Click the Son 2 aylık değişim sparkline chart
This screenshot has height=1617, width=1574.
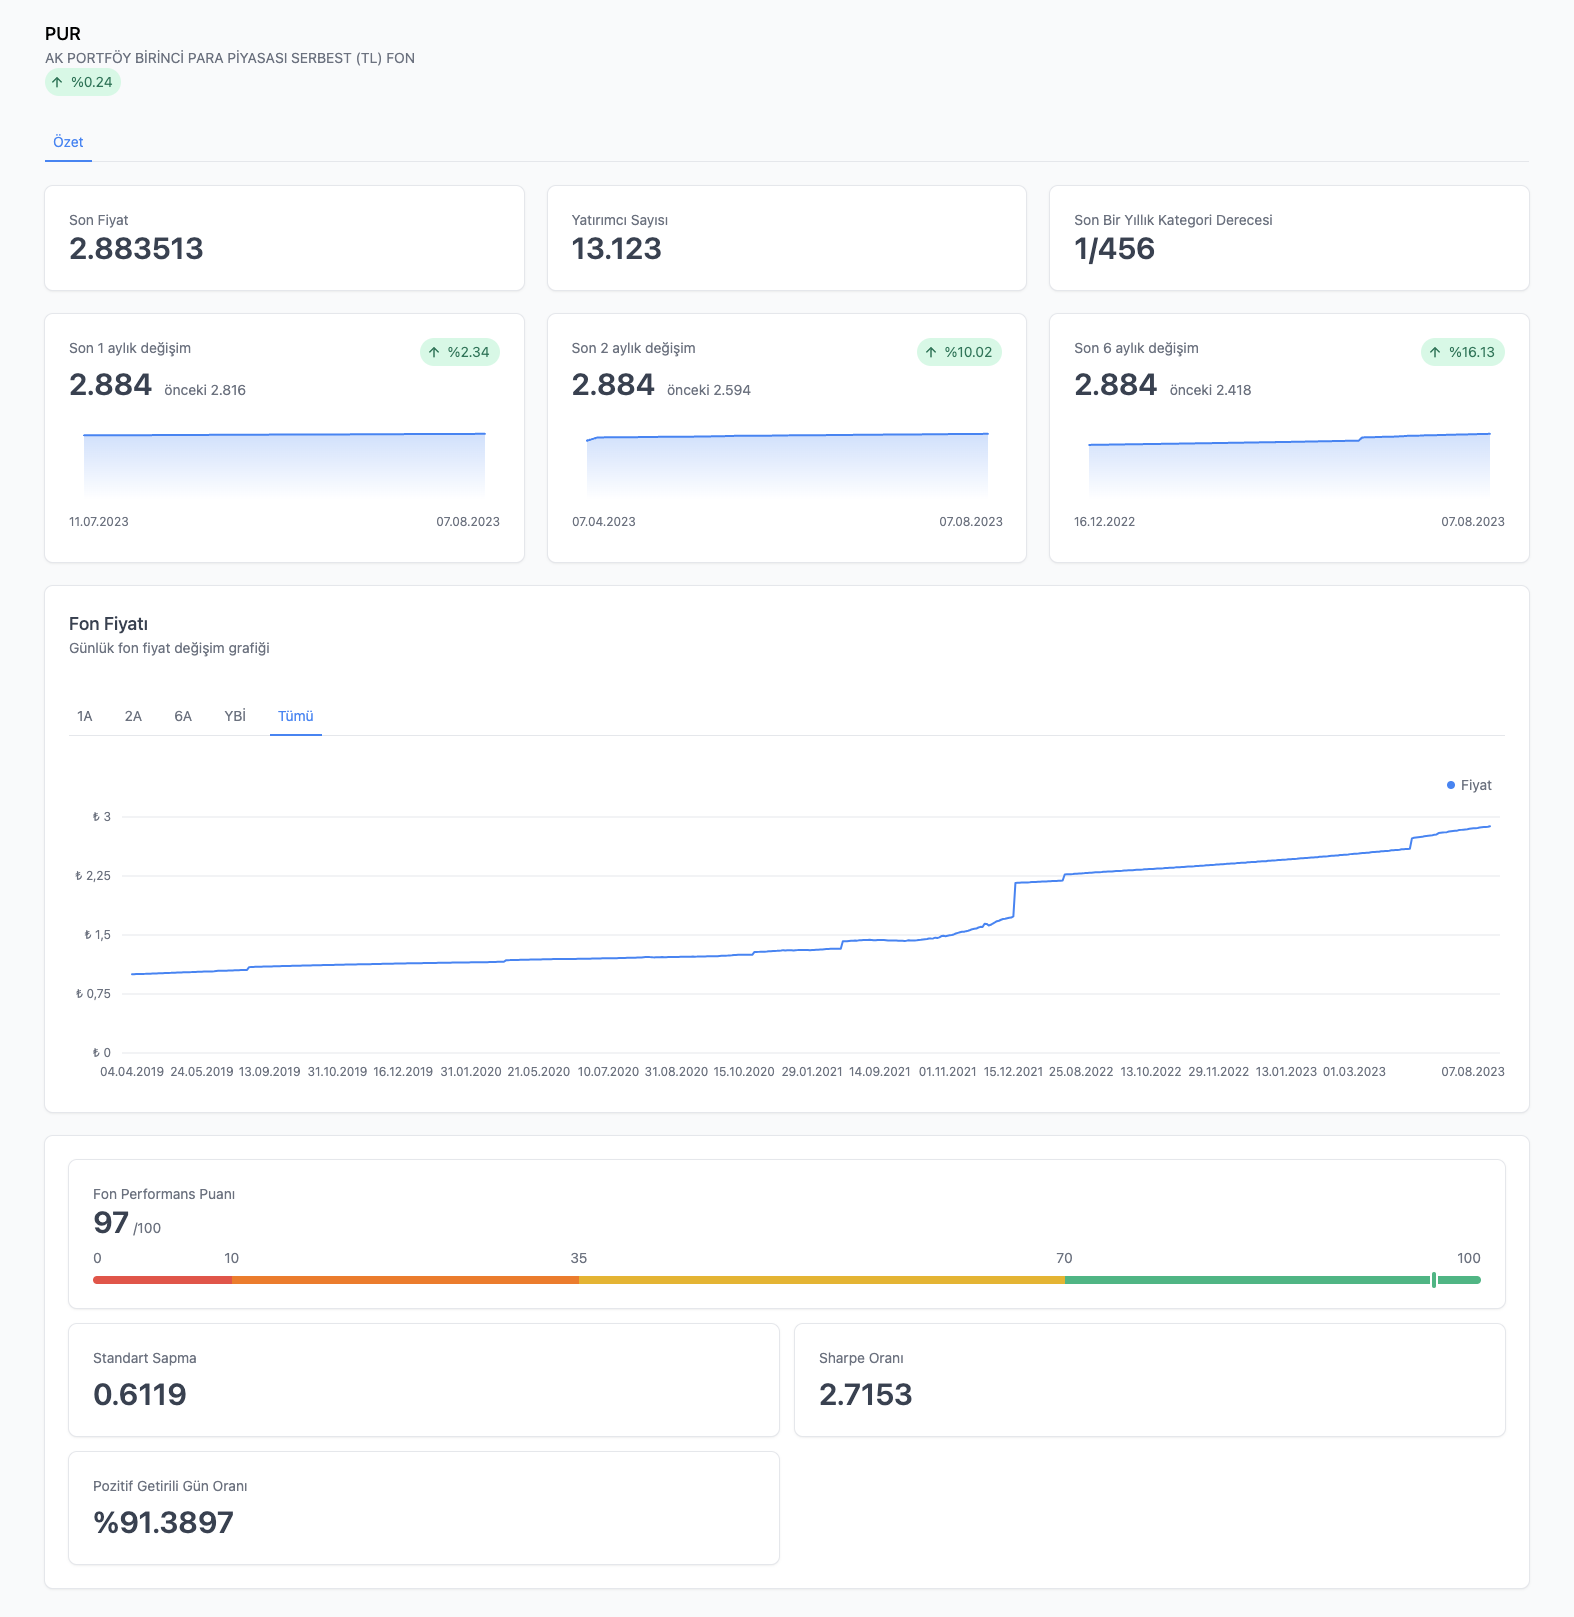pyautogui.click(x=787, y=463)
